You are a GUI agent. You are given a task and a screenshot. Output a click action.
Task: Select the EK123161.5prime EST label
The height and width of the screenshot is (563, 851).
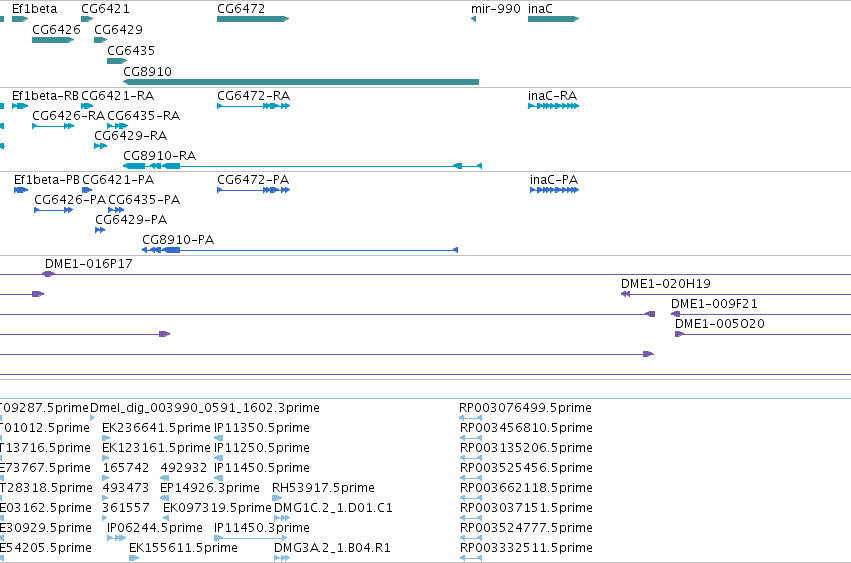(156, 448)
